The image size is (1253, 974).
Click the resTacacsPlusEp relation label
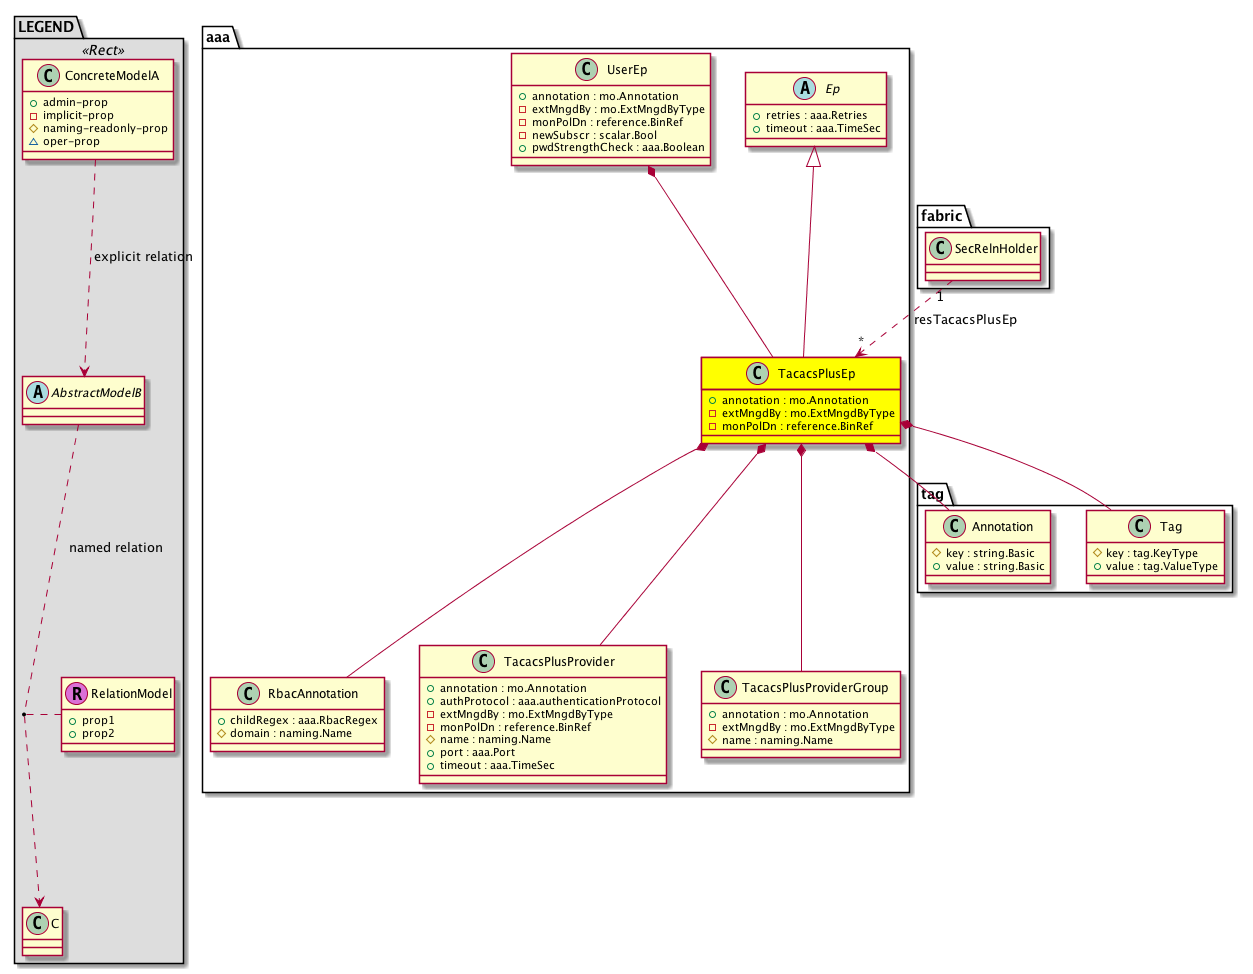965,320
